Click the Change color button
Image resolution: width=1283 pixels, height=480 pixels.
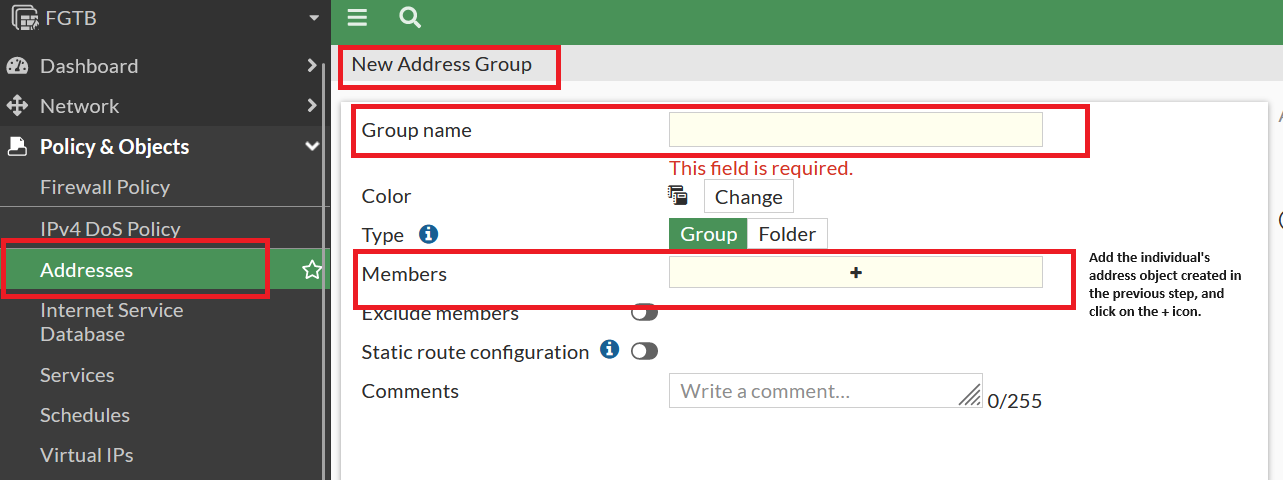tap(748, 197)
